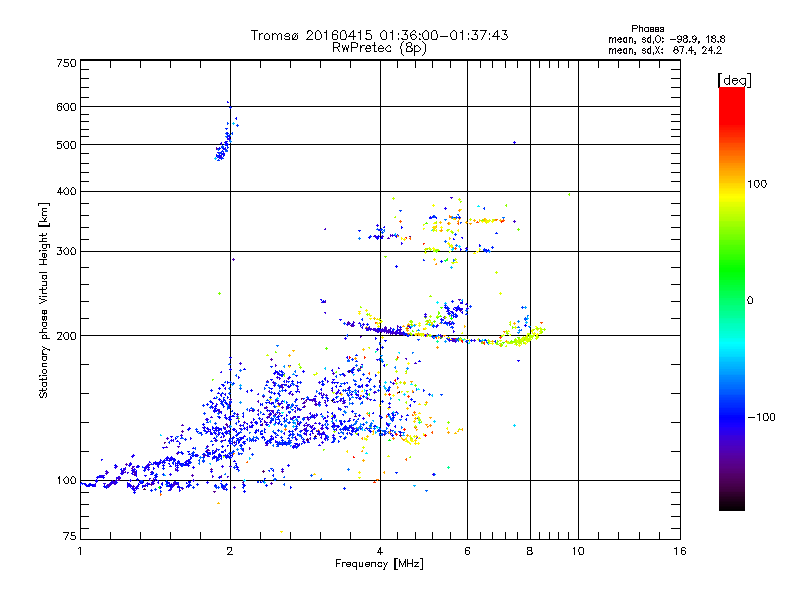Click the x-axis tick label '4'

click(x=380, y=551)
